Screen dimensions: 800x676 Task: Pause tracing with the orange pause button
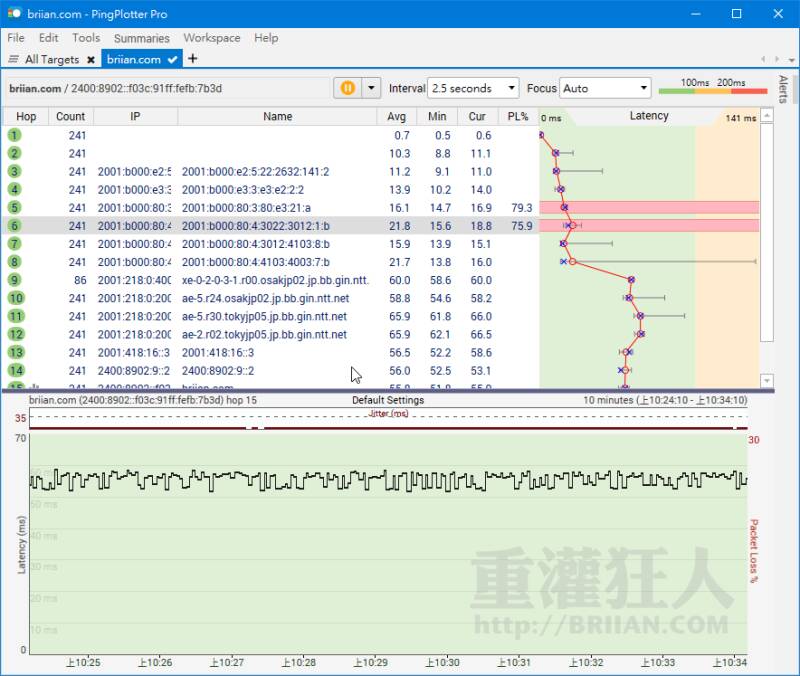[347, 88]
